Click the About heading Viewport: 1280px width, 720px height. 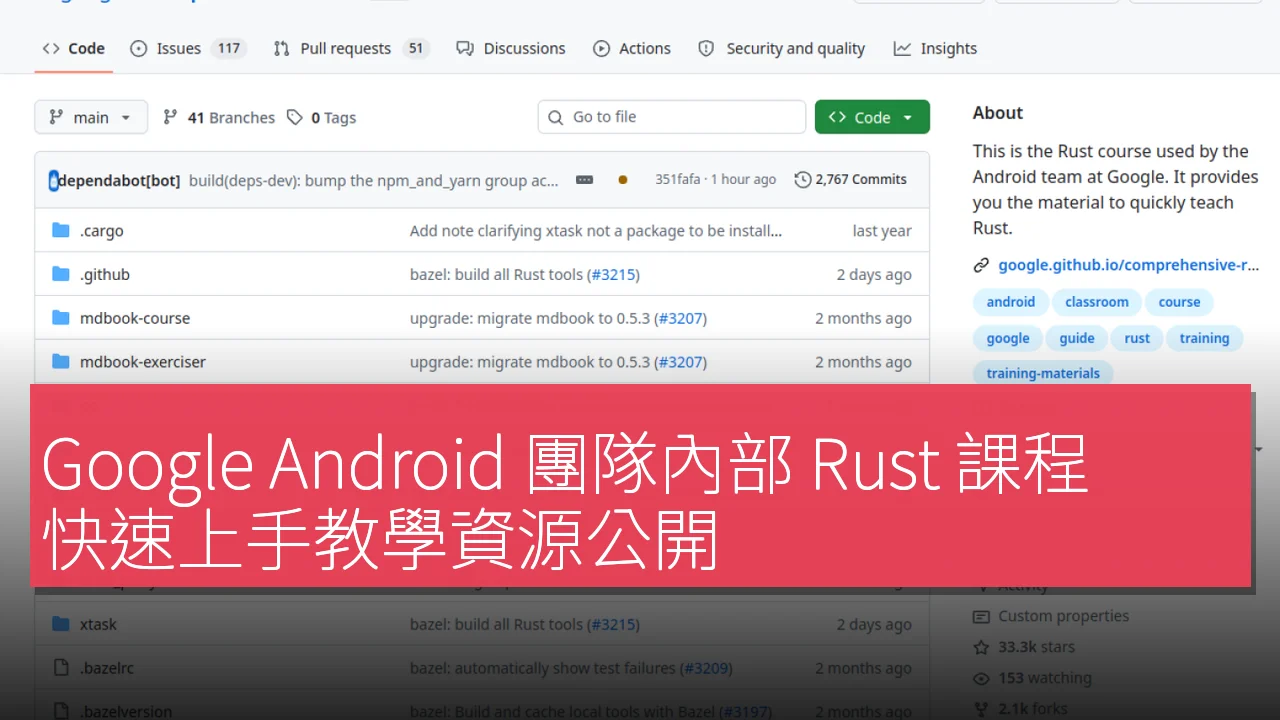998,113
